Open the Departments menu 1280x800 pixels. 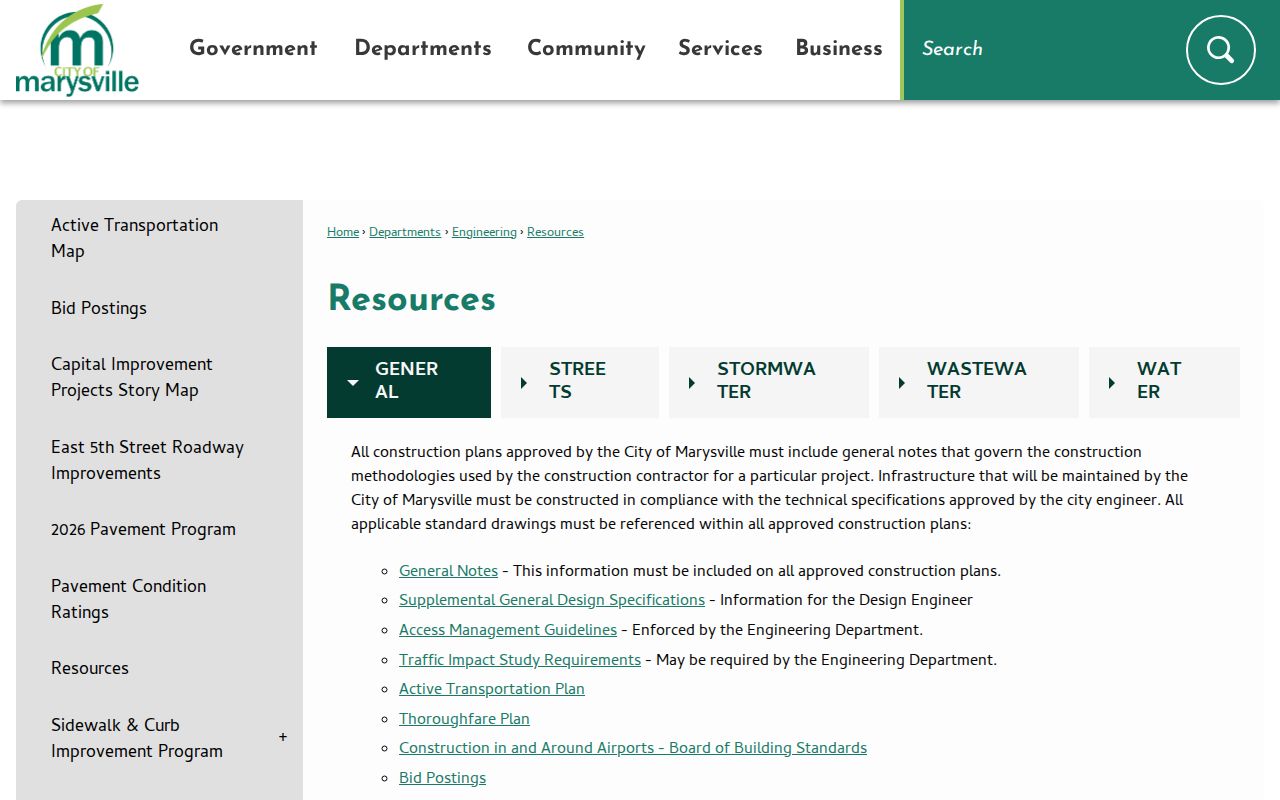[423, 48]
